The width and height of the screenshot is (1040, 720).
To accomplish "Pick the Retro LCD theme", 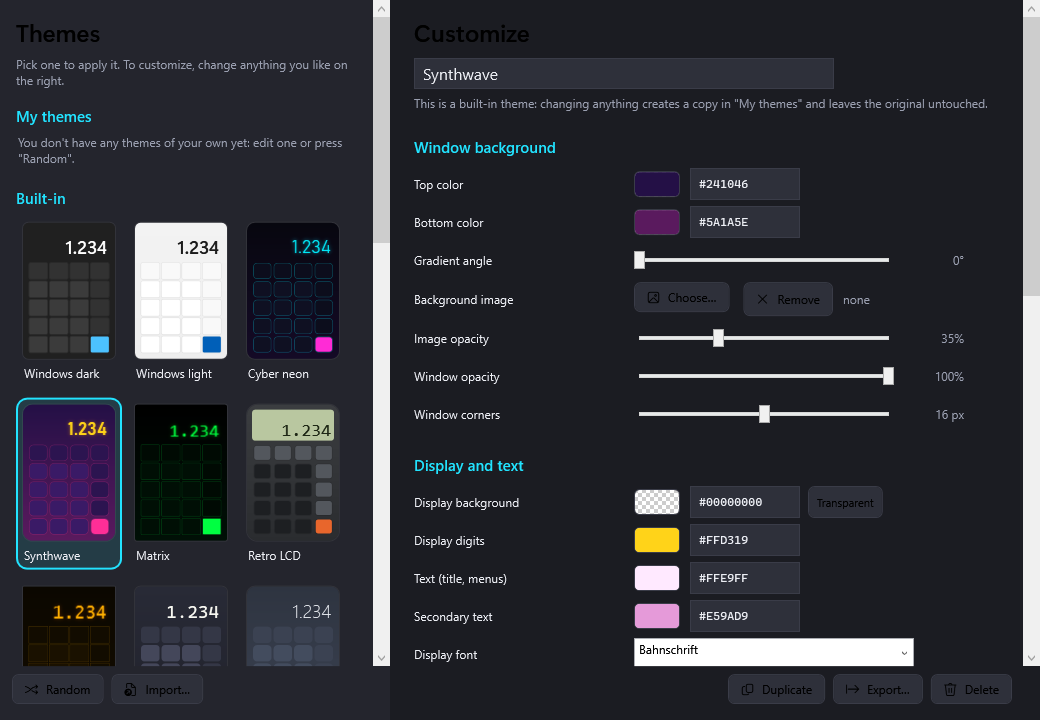I will (x=292, y=483).
